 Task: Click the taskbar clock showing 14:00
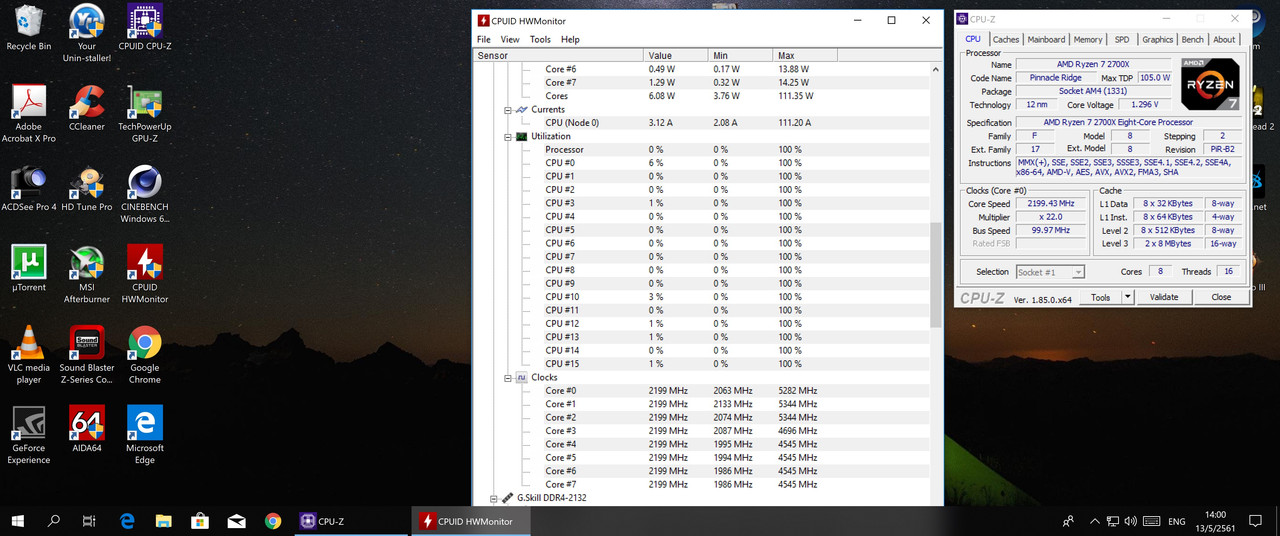[1216, 521]
